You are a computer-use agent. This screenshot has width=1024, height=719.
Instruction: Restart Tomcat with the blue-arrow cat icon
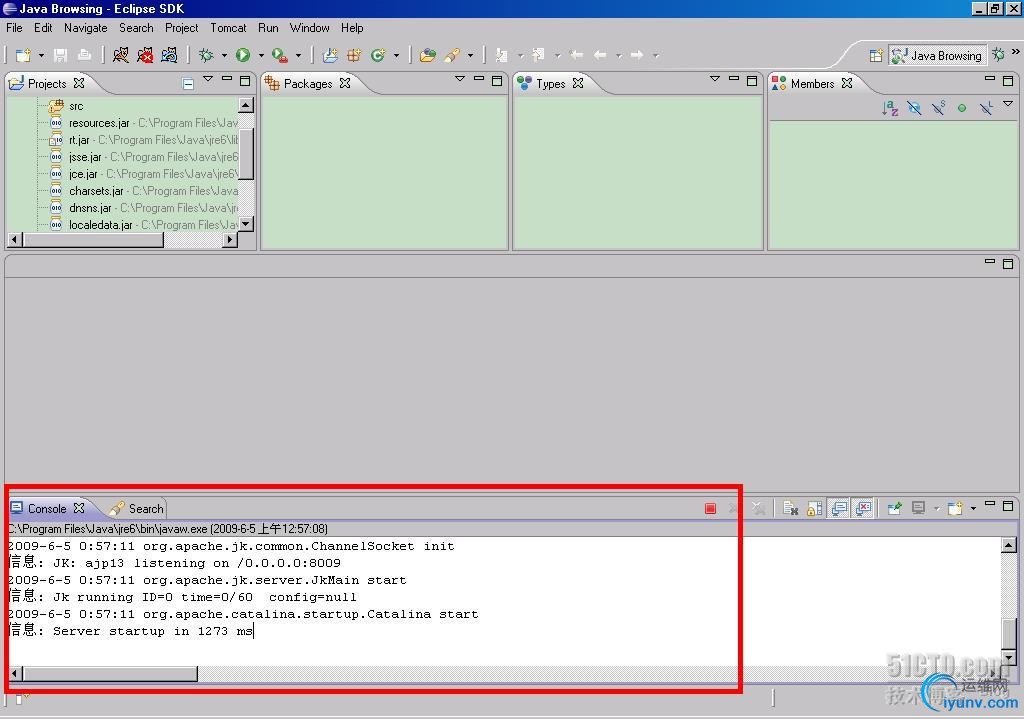coord(169,56)
